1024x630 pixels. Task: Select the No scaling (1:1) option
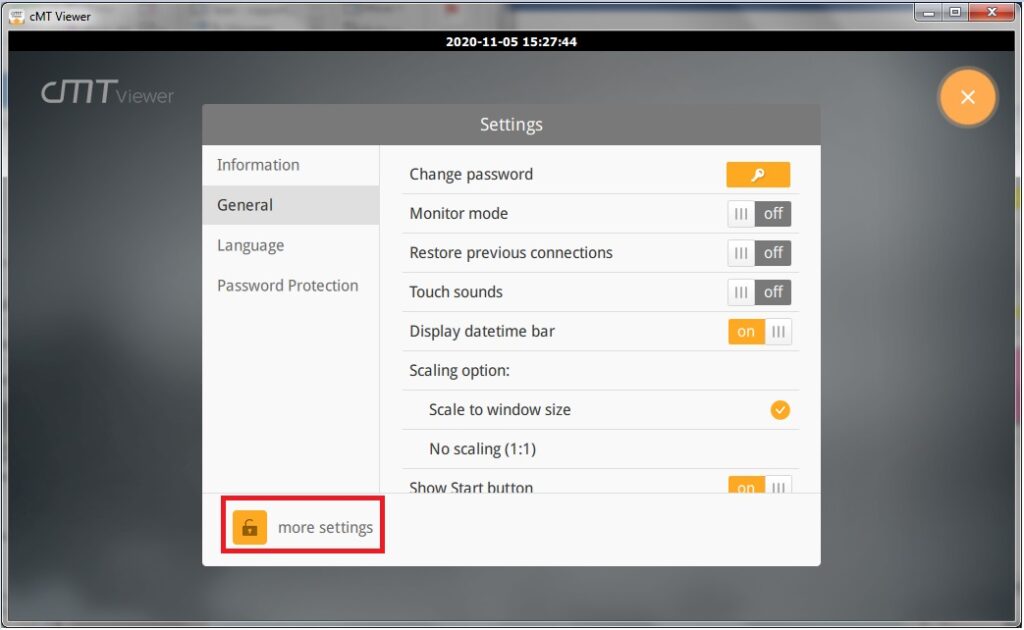point(483,449)
